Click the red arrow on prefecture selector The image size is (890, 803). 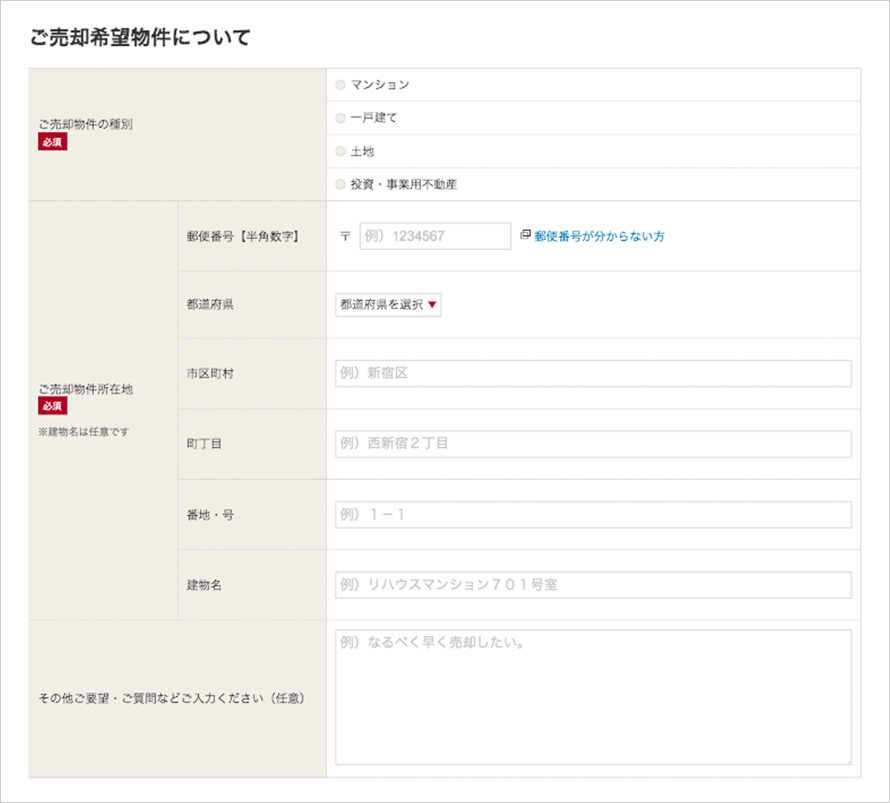pyautogui.click(x=432, y=306)
